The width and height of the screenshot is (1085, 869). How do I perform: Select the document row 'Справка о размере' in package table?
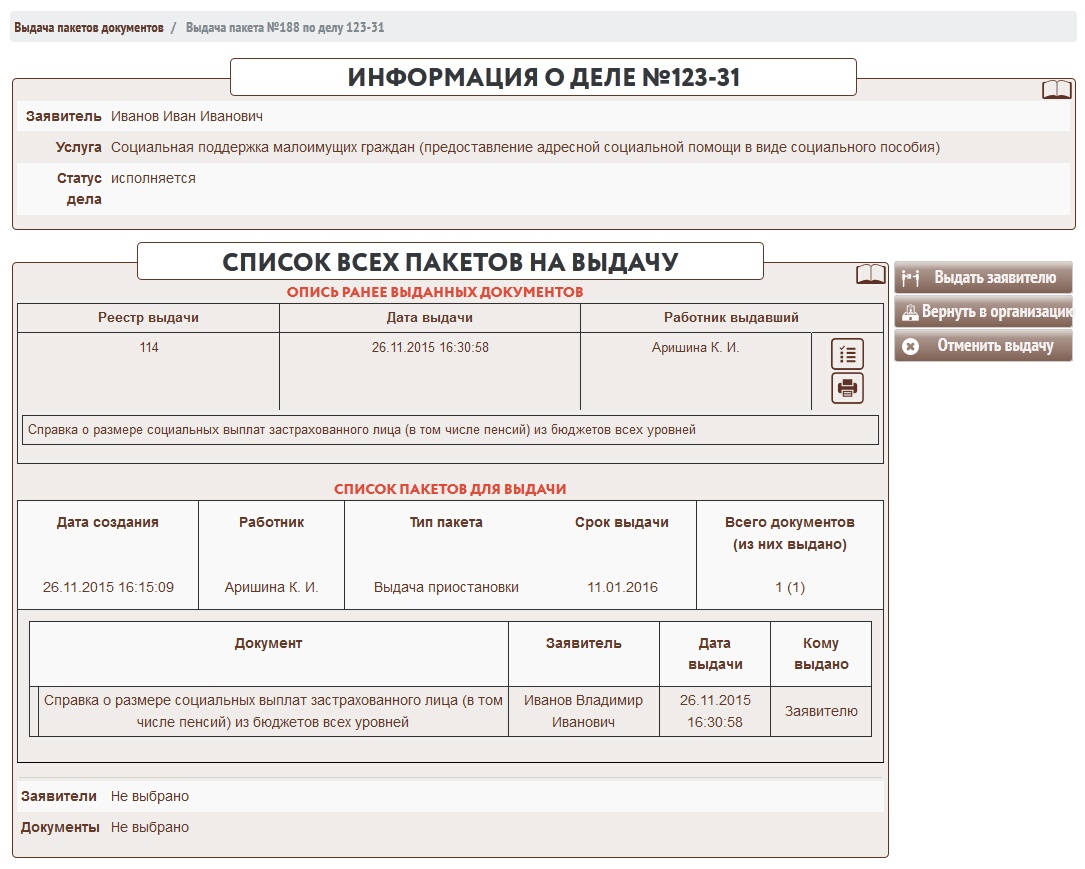(x=273, y=711)
